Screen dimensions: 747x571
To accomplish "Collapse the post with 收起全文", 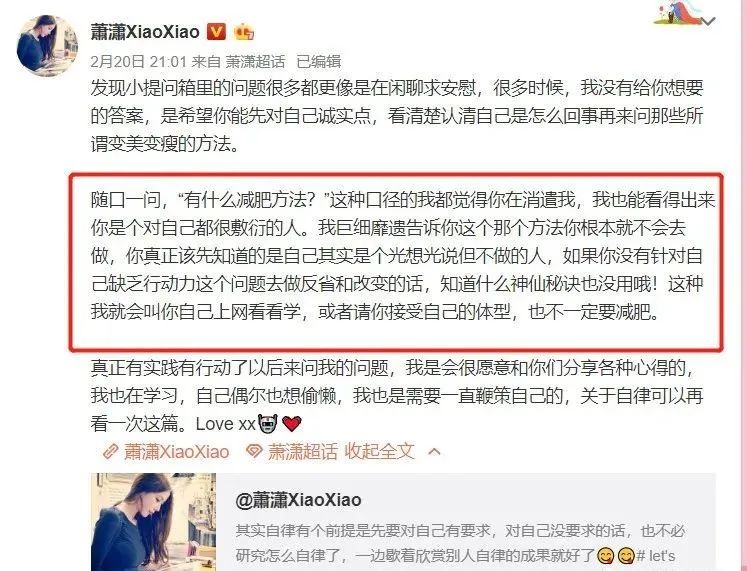I will (x=380, y=451).
